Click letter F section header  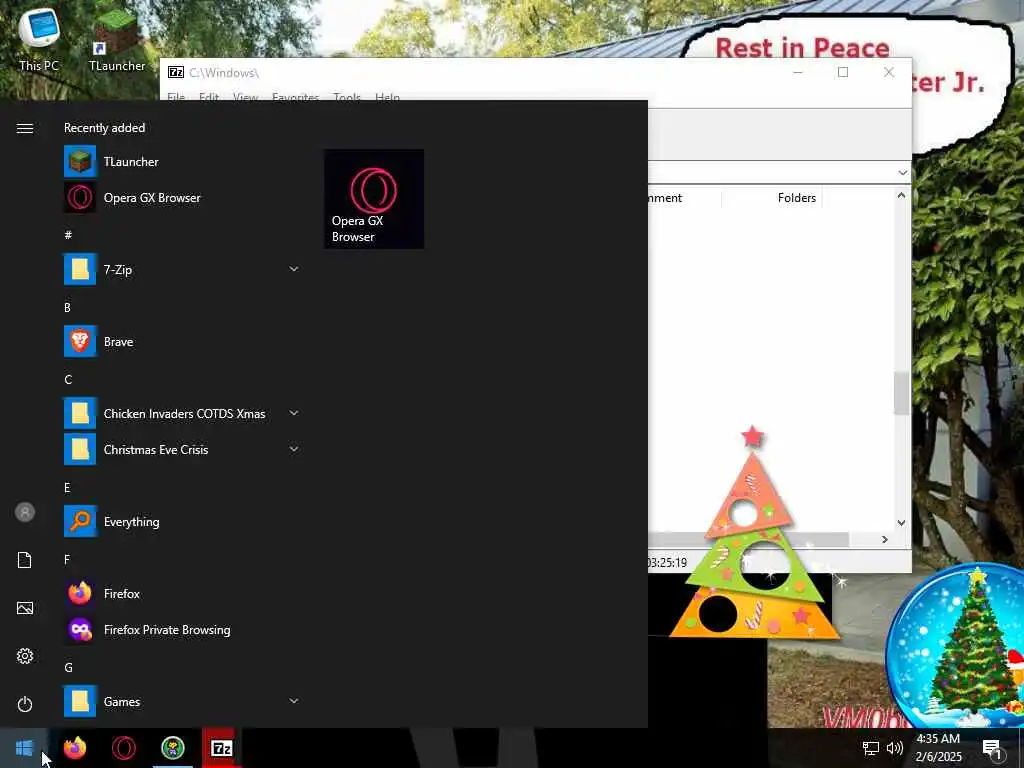coord(67,560)
